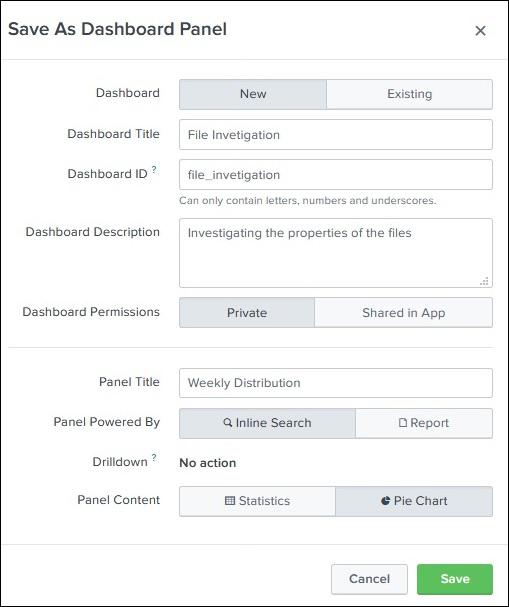Focus the Dashboard Title input field

(x=336, y=135)
